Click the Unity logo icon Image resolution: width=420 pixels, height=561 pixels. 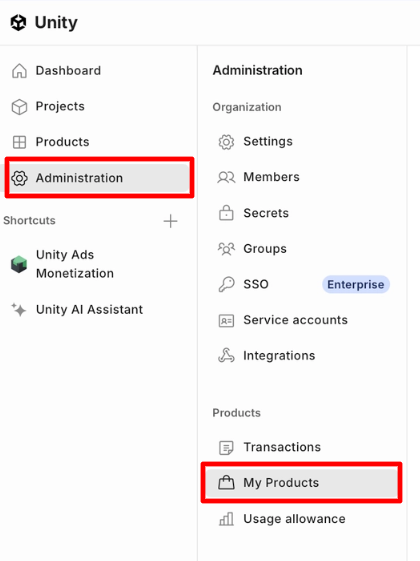click(18, 23)
